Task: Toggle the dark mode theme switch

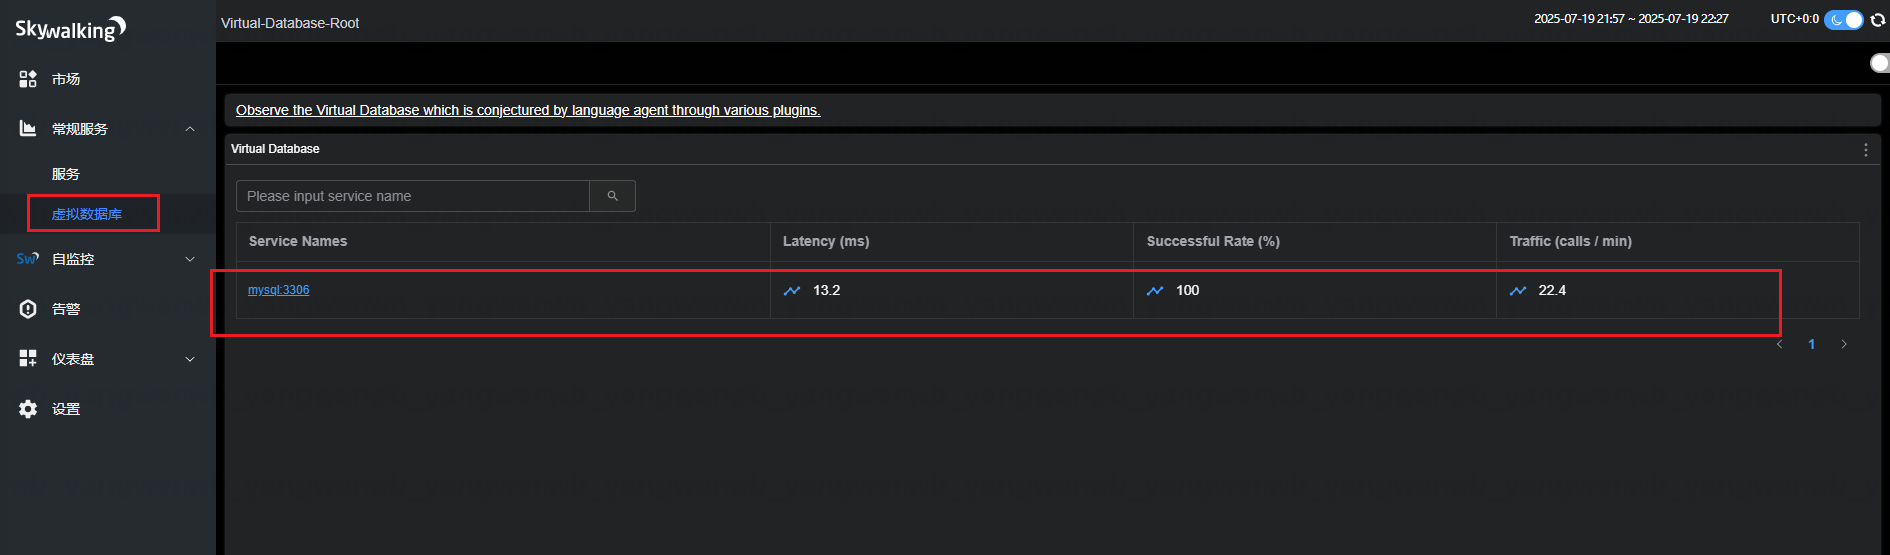Action: [x=1843, y=20]
